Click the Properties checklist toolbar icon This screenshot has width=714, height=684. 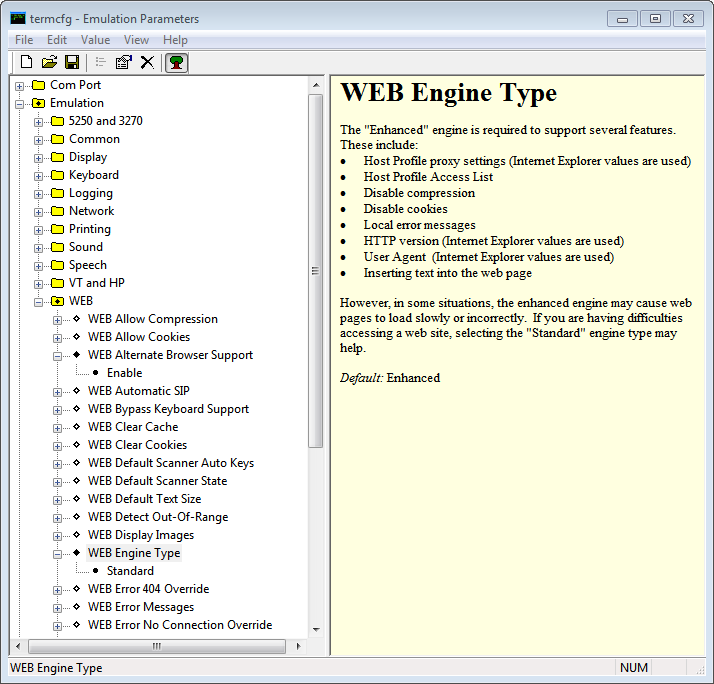(x=124, y=63)
